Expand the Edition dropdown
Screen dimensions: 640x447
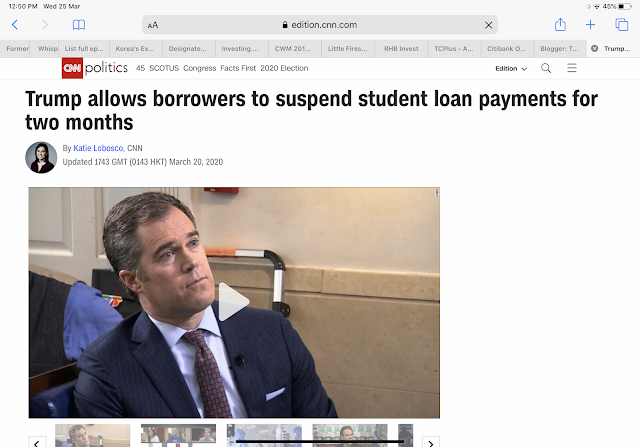click(511, 69)
